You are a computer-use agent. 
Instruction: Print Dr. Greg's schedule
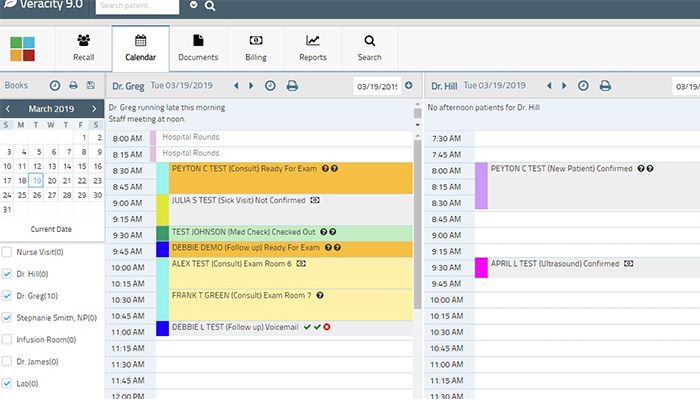[x=292, y=86]
